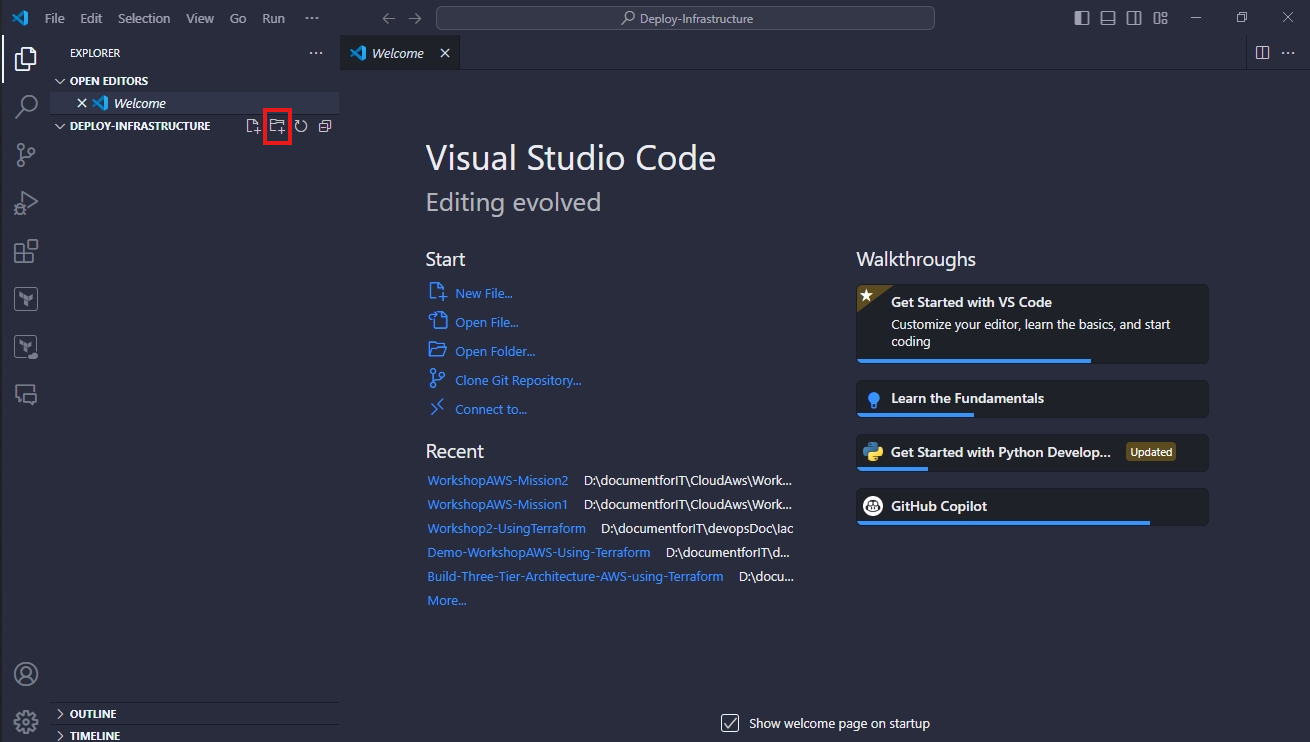Open recent WorkshopAWS-Mission2 folder

[497, 480]
